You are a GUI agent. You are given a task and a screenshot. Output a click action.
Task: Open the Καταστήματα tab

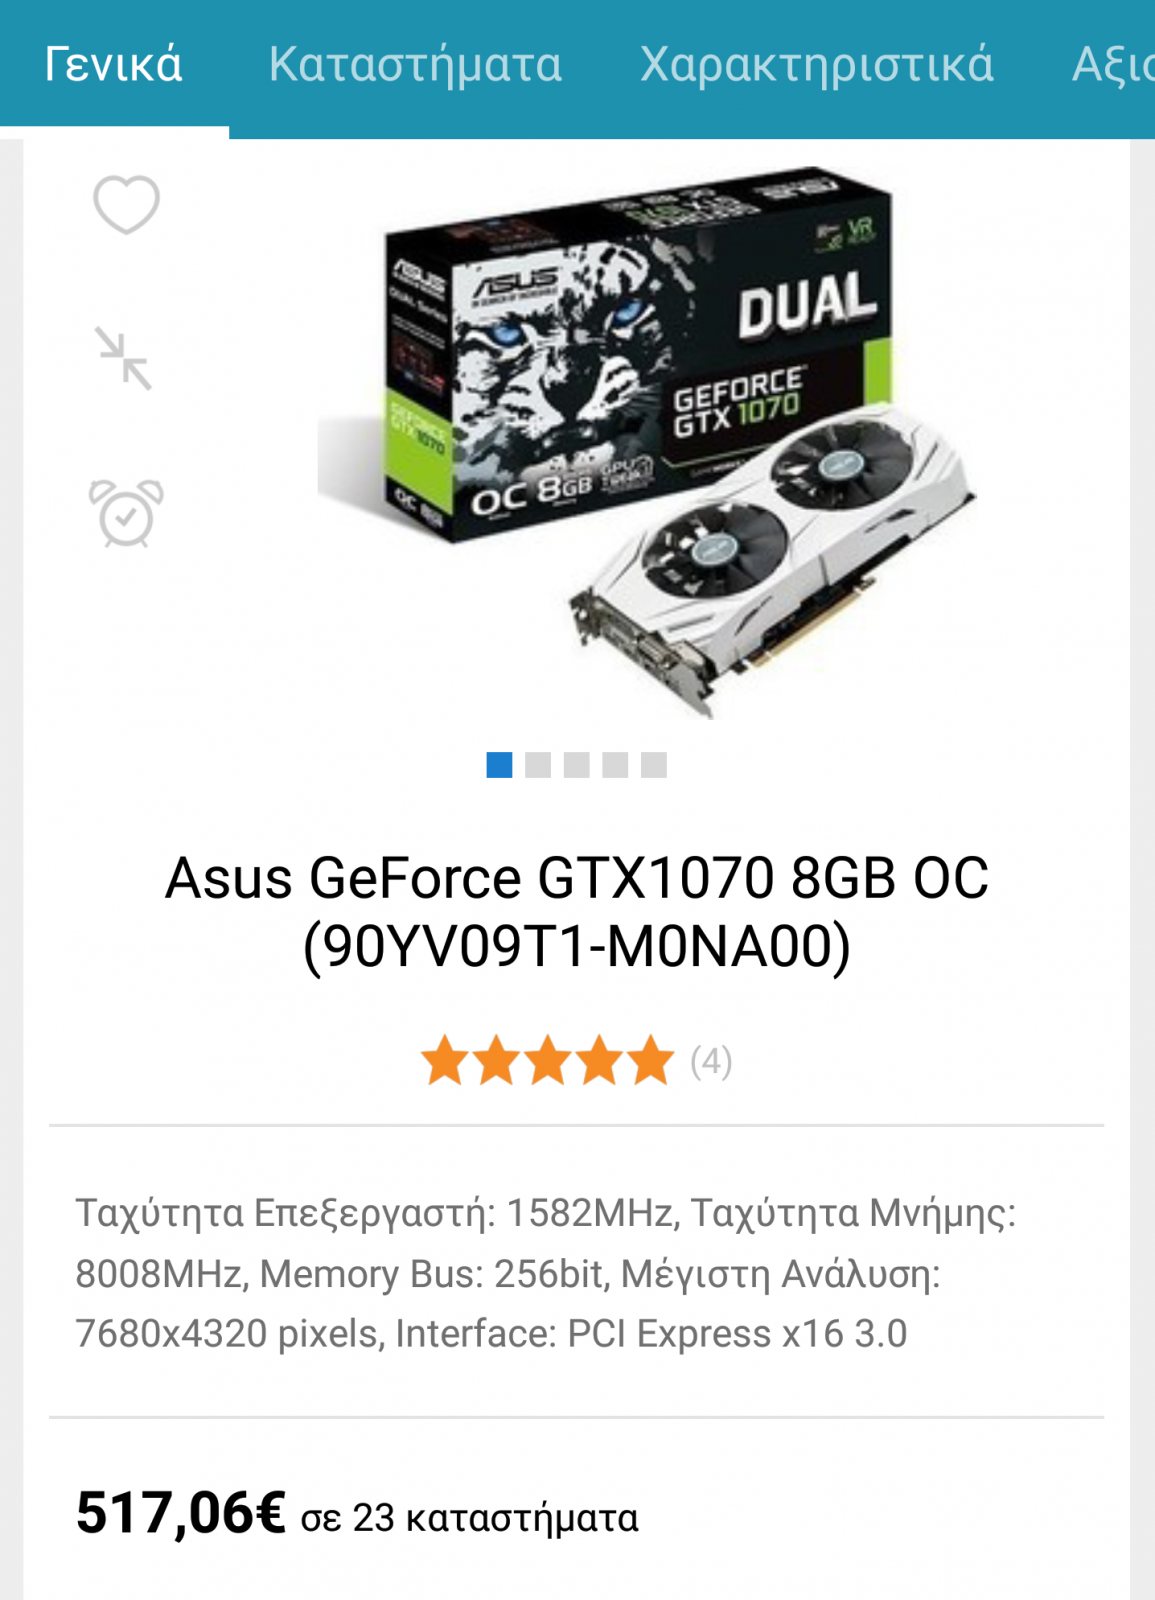click(415, 65)
